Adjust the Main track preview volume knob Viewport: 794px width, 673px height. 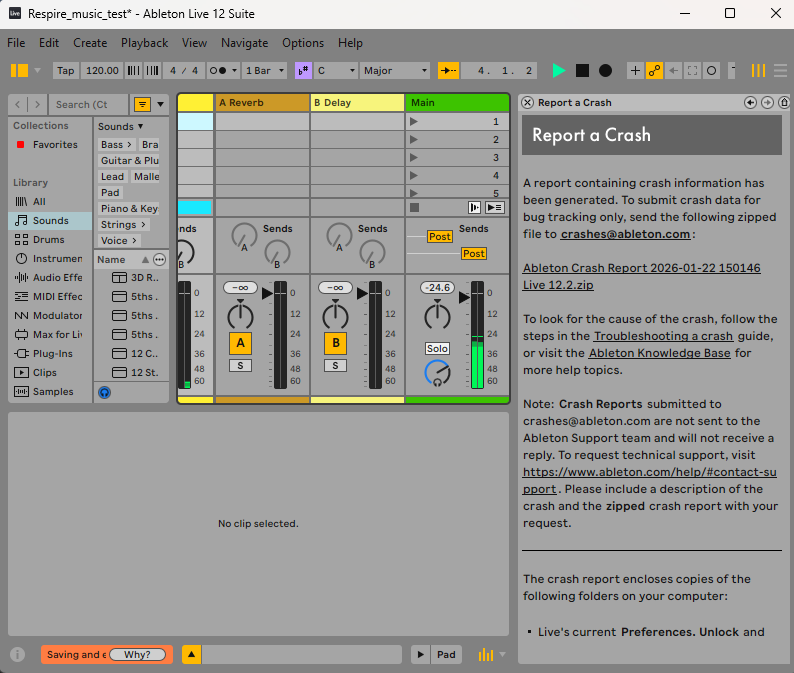(x=437, y=373)
